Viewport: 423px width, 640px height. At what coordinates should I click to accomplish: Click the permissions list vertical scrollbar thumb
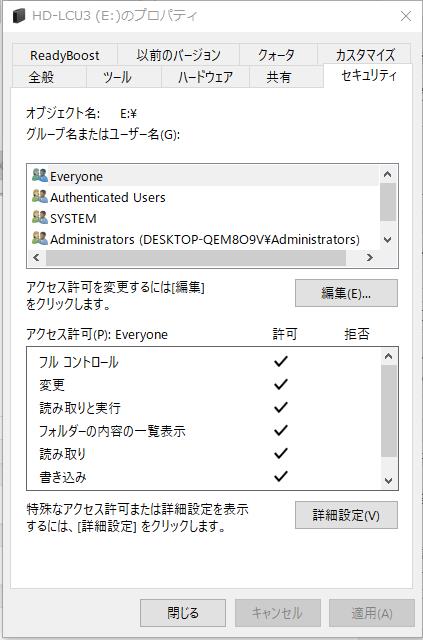coord(389,411)
